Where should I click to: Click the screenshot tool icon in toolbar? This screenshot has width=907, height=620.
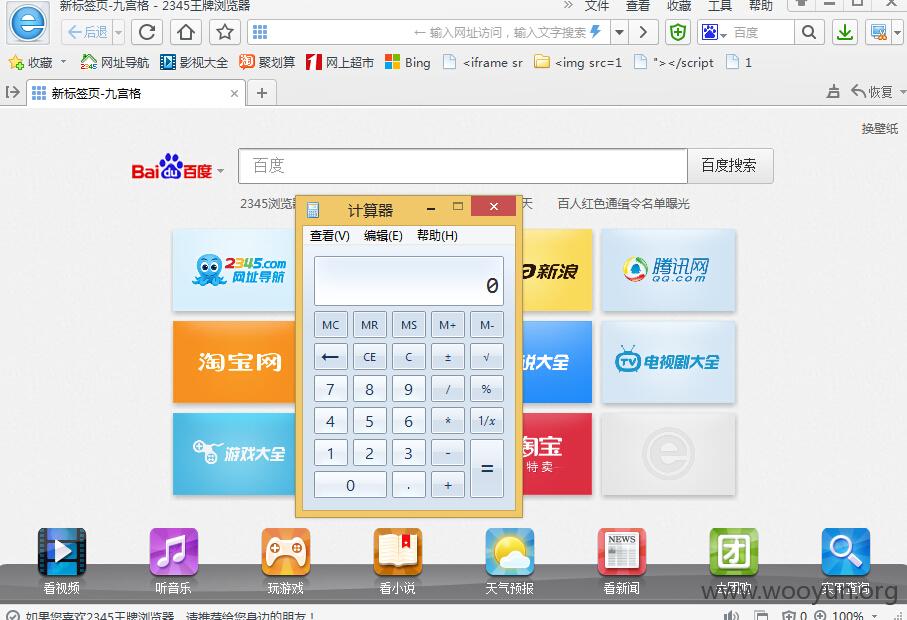pyautogui.click(x=879, y=32)
